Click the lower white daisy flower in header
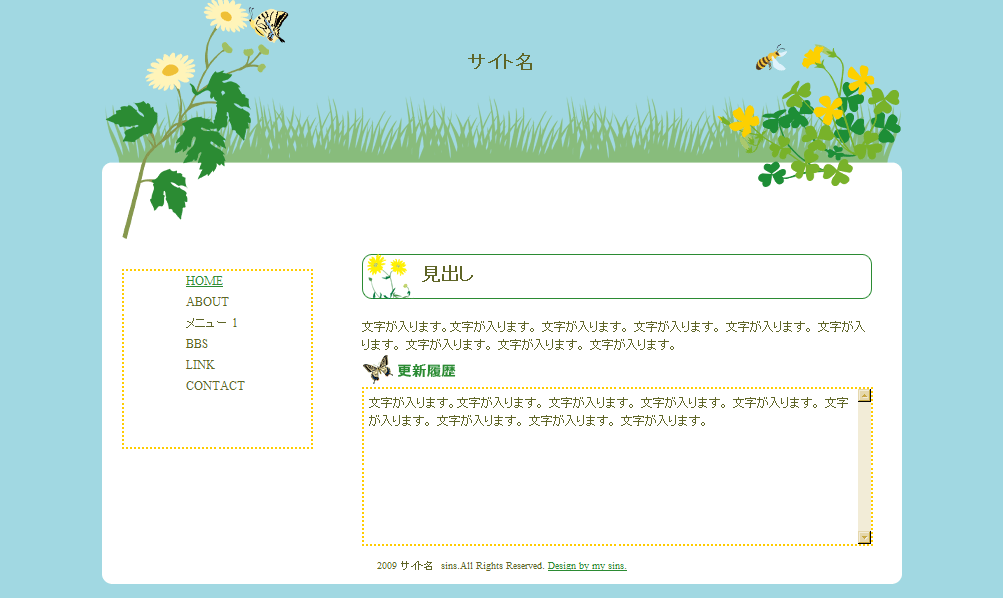The width and height of the screenshot is (1003, 598). (171, 71)
